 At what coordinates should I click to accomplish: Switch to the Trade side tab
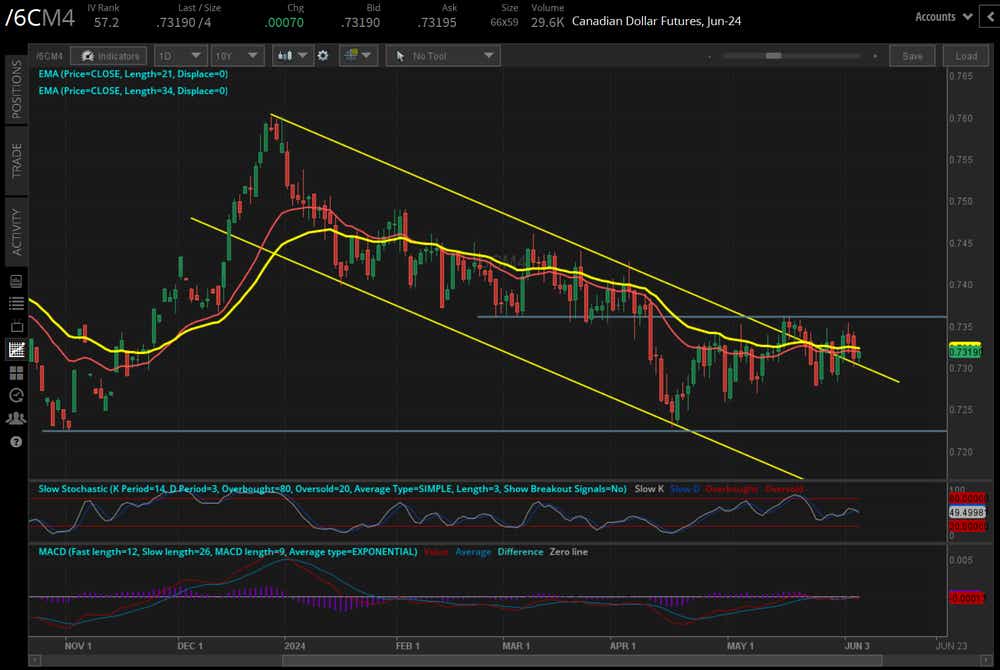pyautogui.click(x=16, y=159)
